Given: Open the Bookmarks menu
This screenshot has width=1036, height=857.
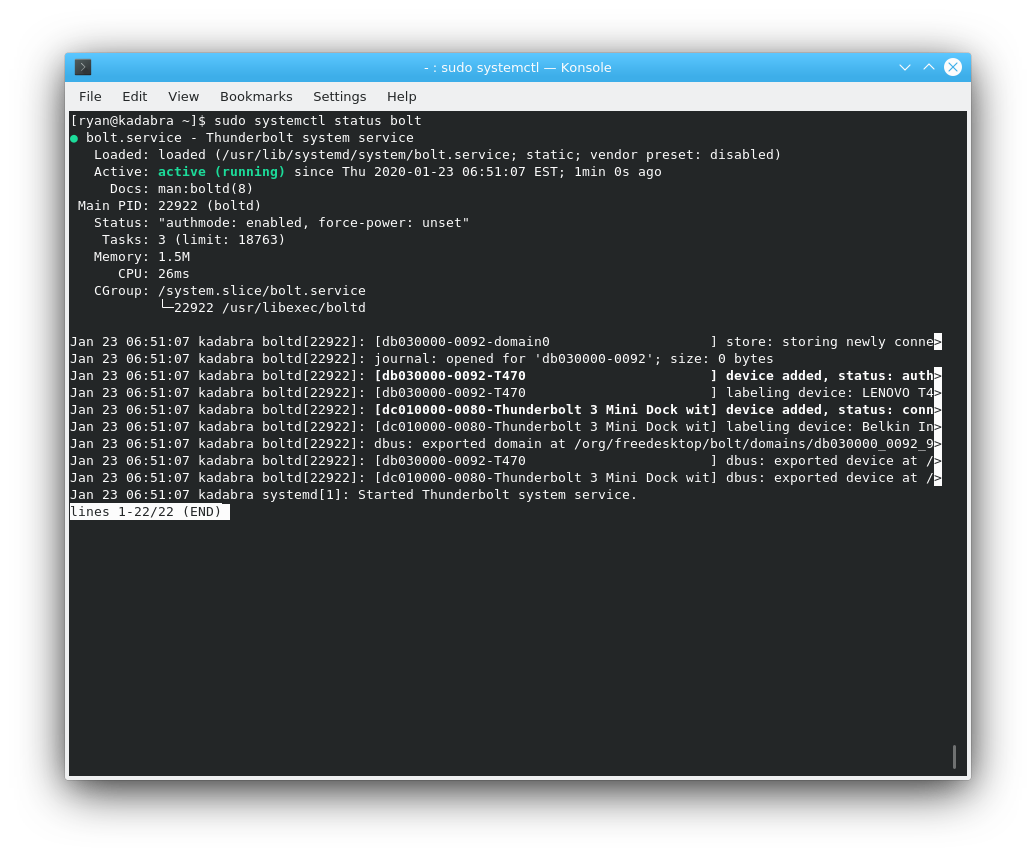Looking at the screenshot, I should (256, 96).
